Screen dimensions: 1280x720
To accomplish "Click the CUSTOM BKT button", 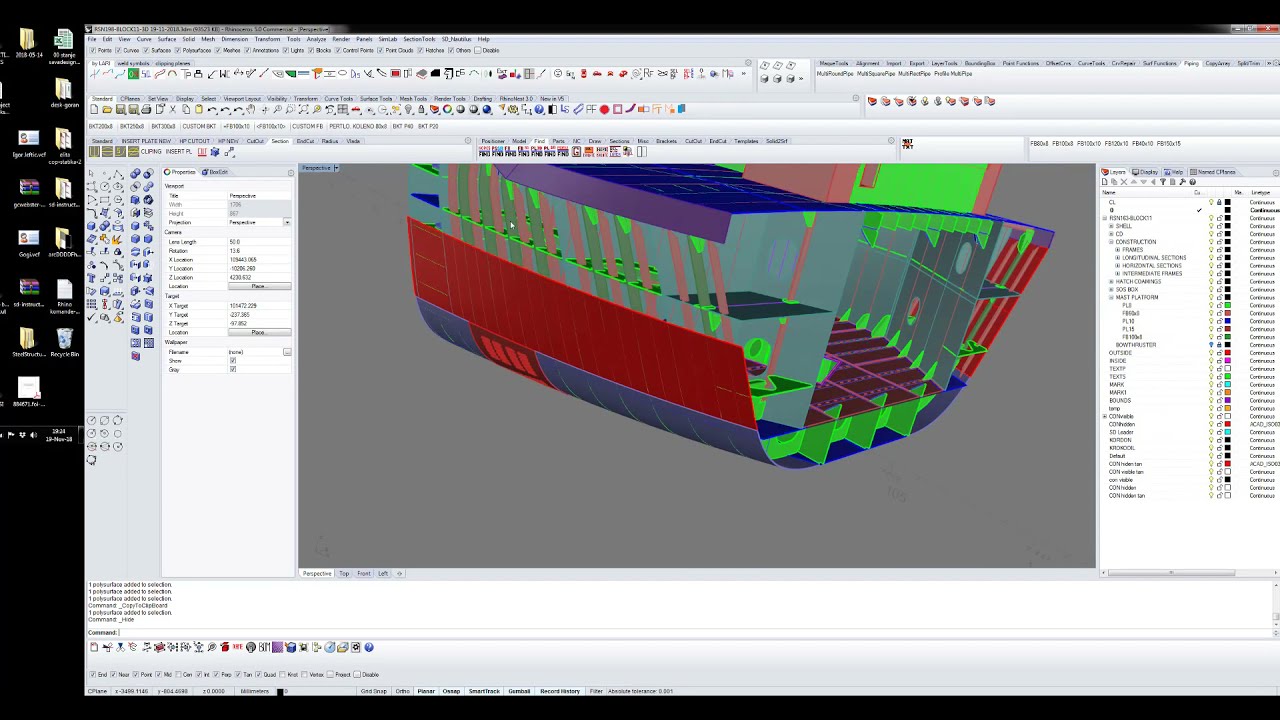I will coord(199,126).
